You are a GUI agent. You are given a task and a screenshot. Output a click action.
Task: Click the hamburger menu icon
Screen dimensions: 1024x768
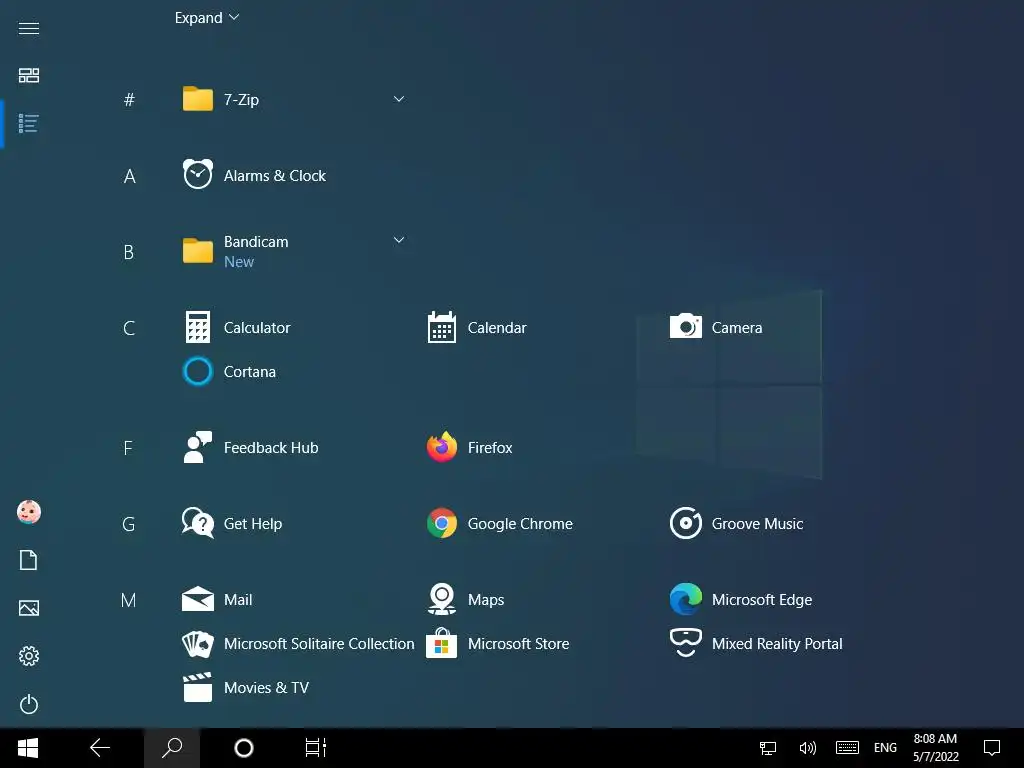tap(29, 28)
